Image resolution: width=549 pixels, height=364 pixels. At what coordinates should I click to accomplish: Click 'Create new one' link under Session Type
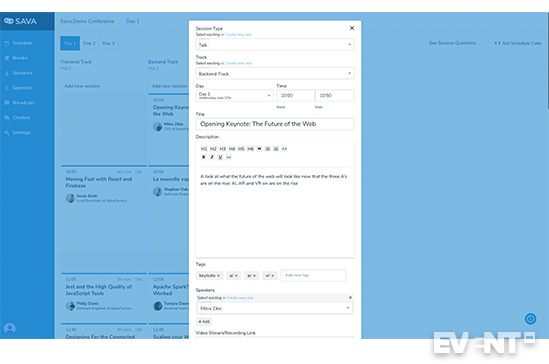click(238, 35)
